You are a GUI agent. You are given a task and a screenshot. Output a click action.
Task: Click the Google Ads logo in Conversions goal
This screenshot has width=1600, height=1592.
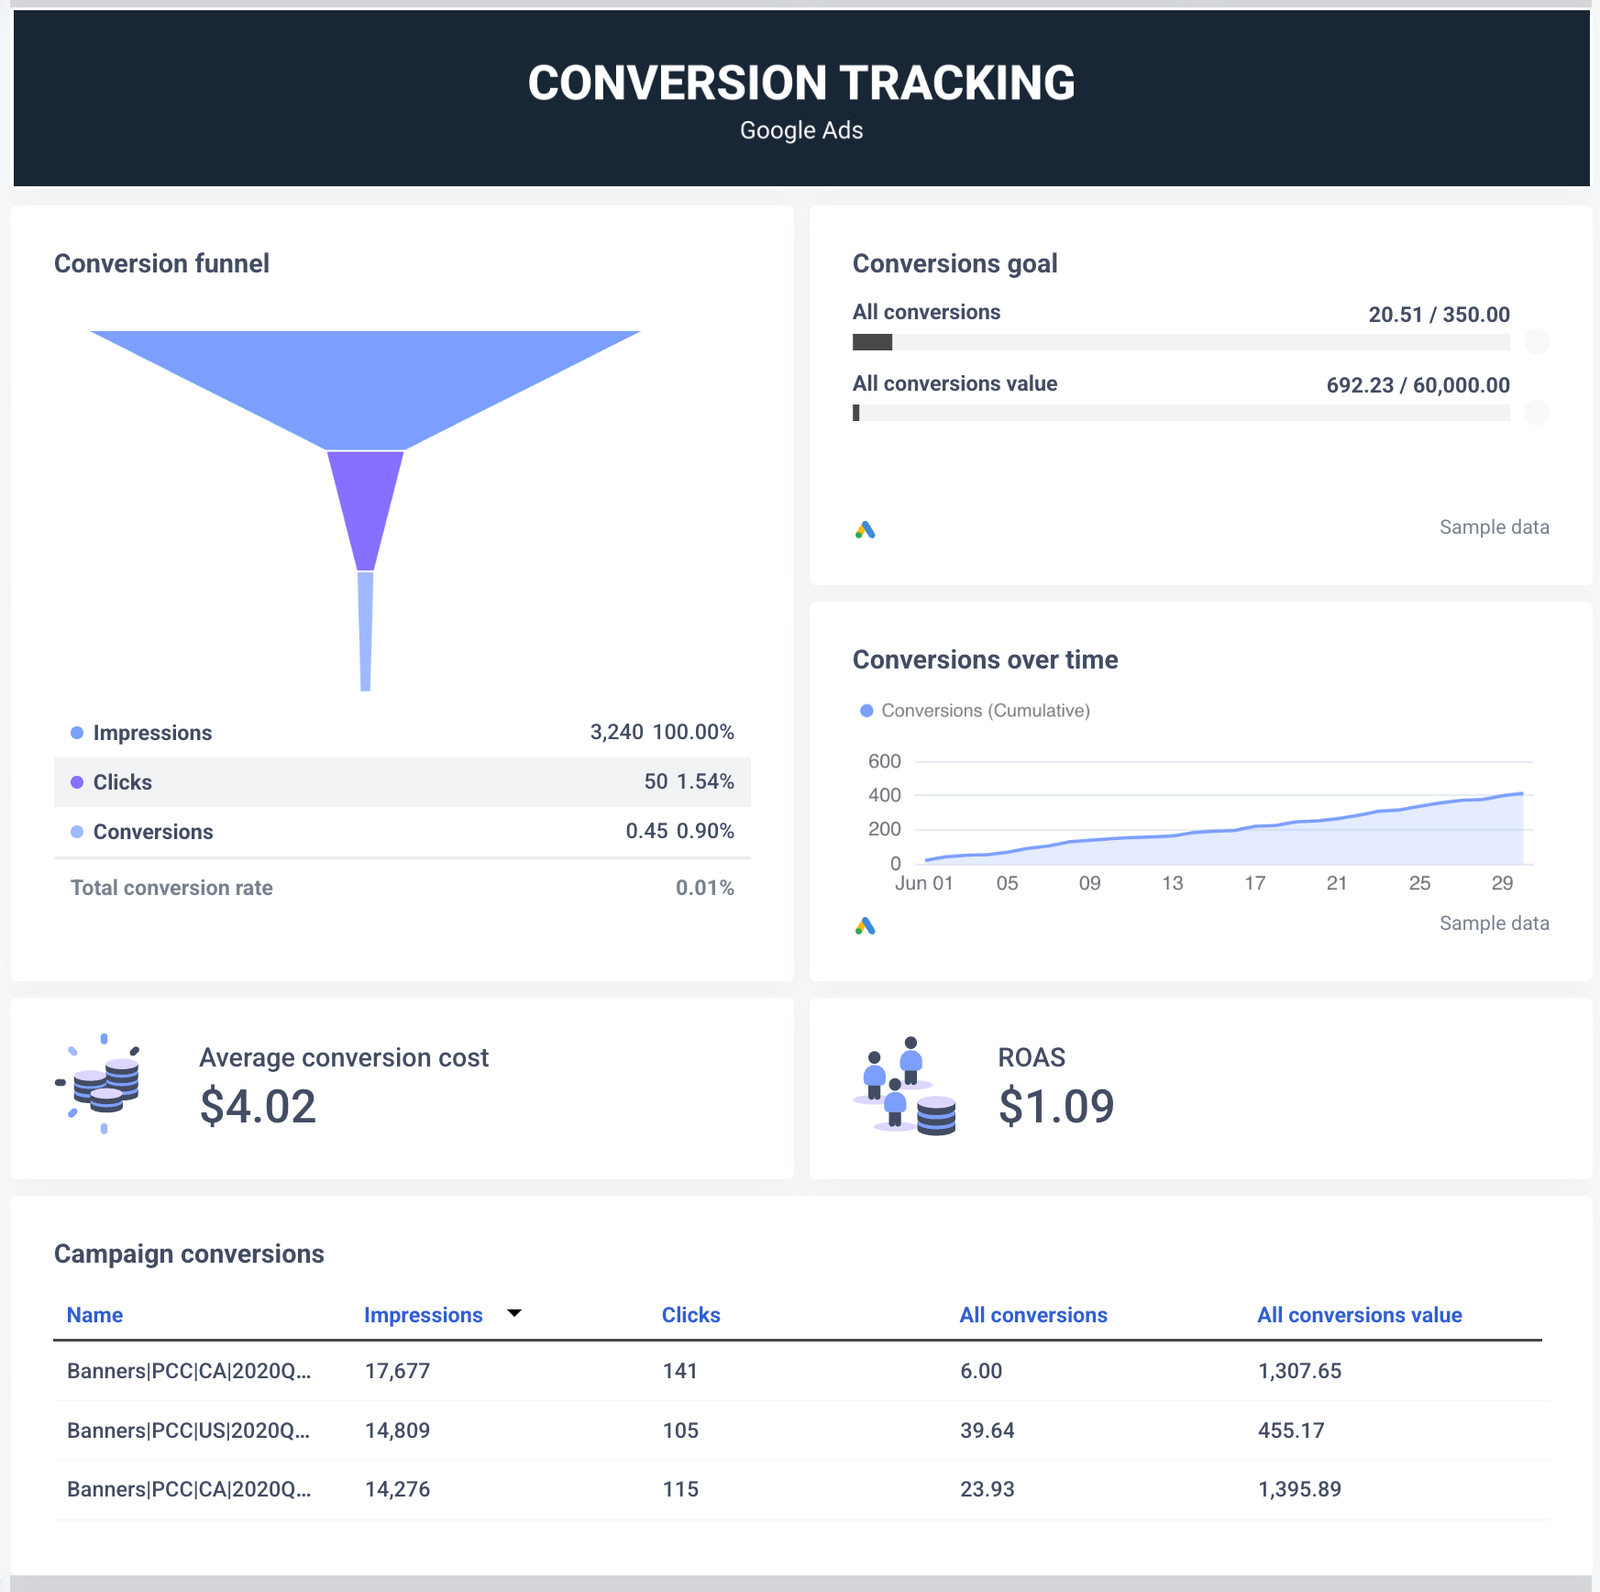[x=865, y=530]
